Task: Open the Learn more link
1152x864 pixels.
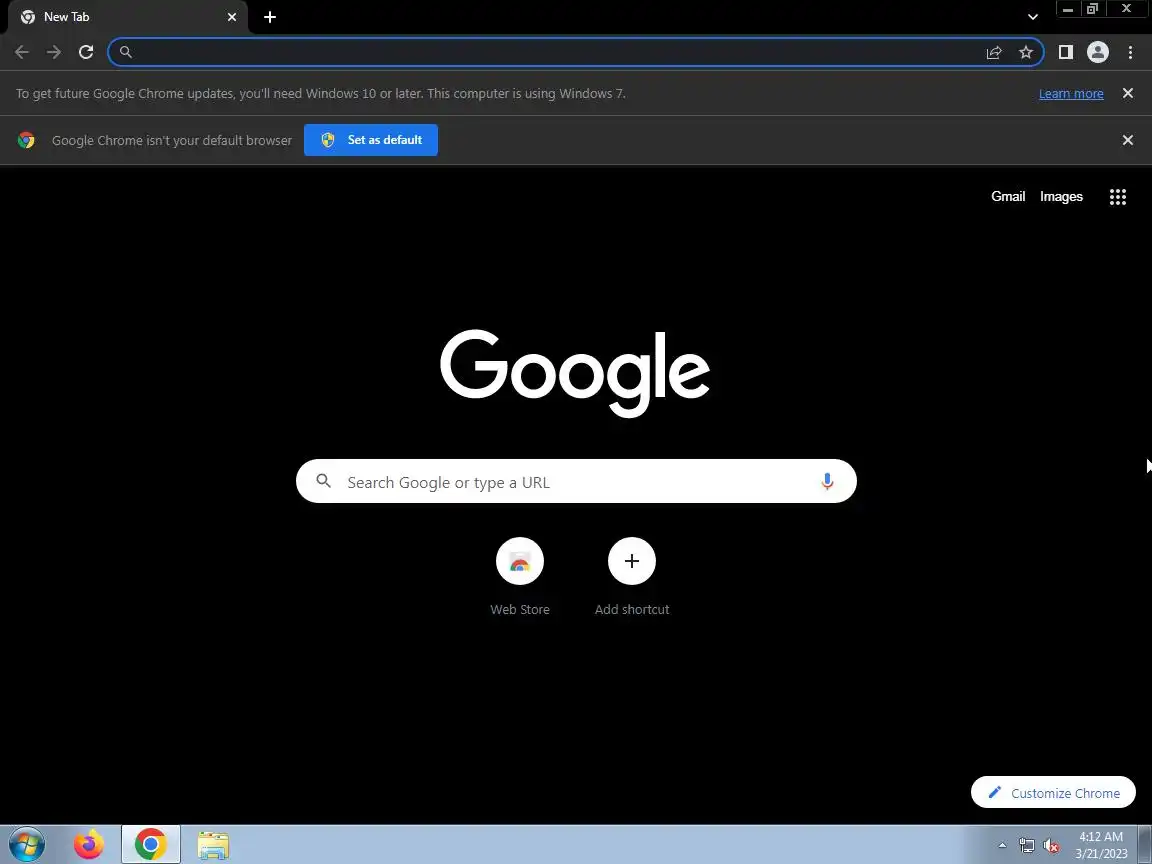Action: [1070, 93]
